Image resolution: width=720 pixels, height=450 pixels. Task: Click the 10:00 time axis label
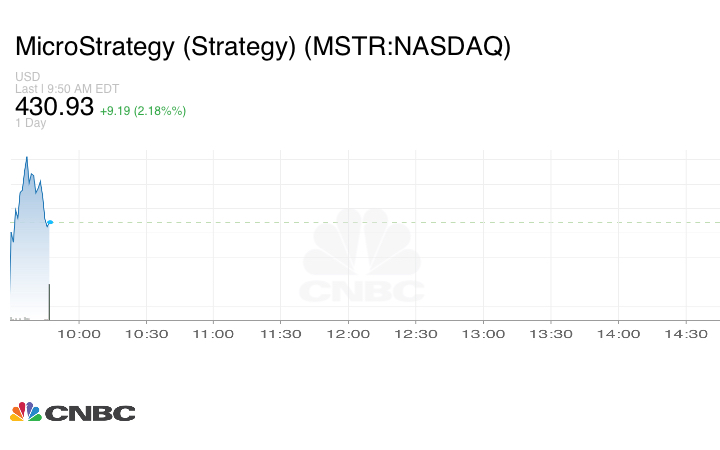[x=79, y=334]
